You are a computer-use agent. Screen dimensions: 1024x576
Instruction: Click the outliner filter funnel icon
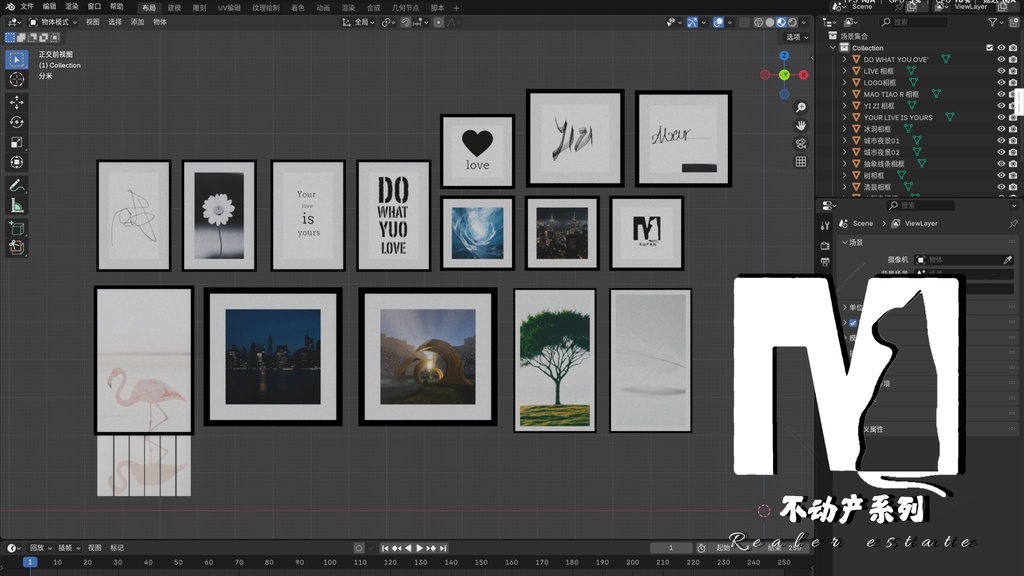point(993,22)
